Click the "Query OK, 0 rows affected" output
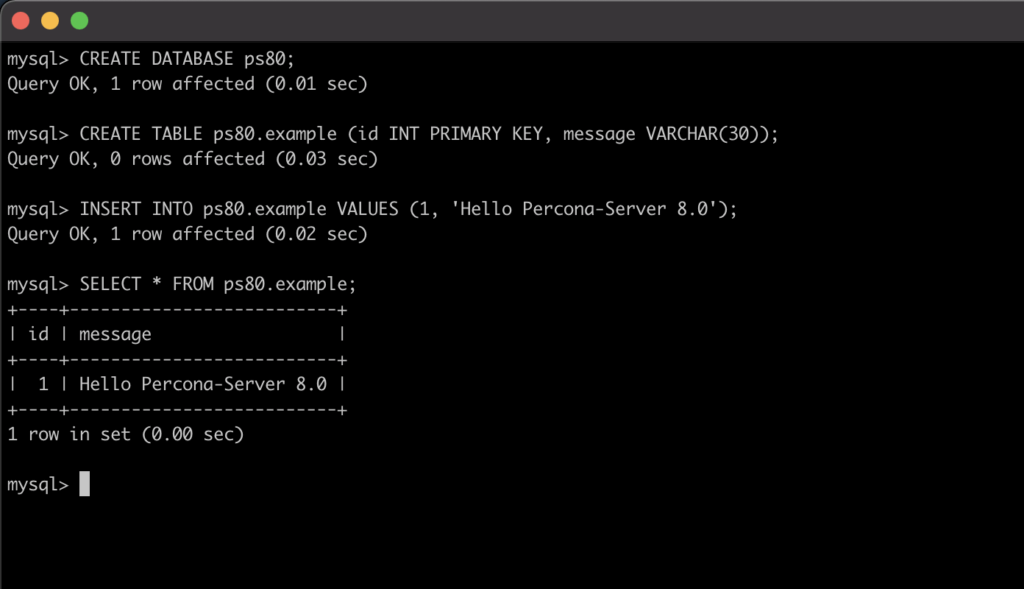This screenshot has height=589, width=1024. pos(131,159)
